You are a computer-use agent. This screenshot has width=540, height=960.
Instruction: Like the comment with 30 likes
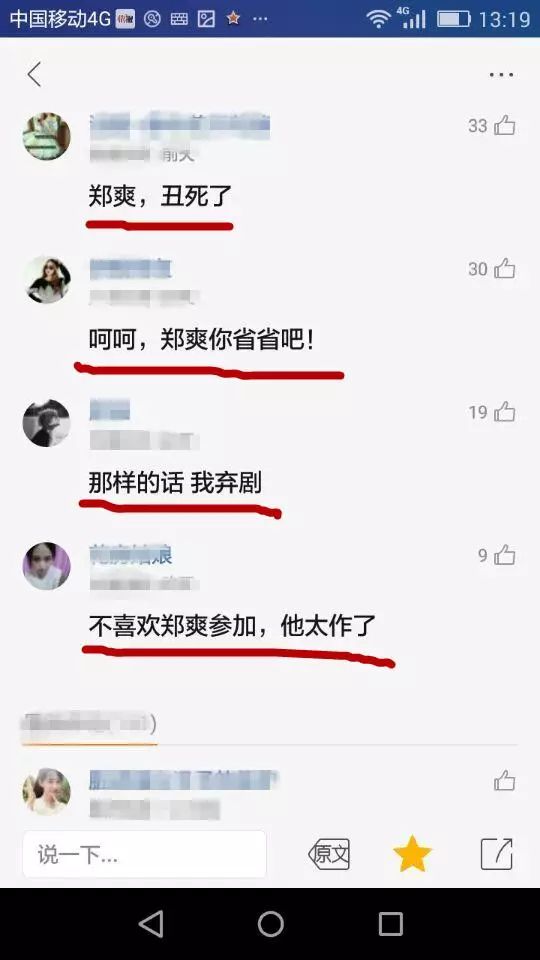click(x=504, y=269)
